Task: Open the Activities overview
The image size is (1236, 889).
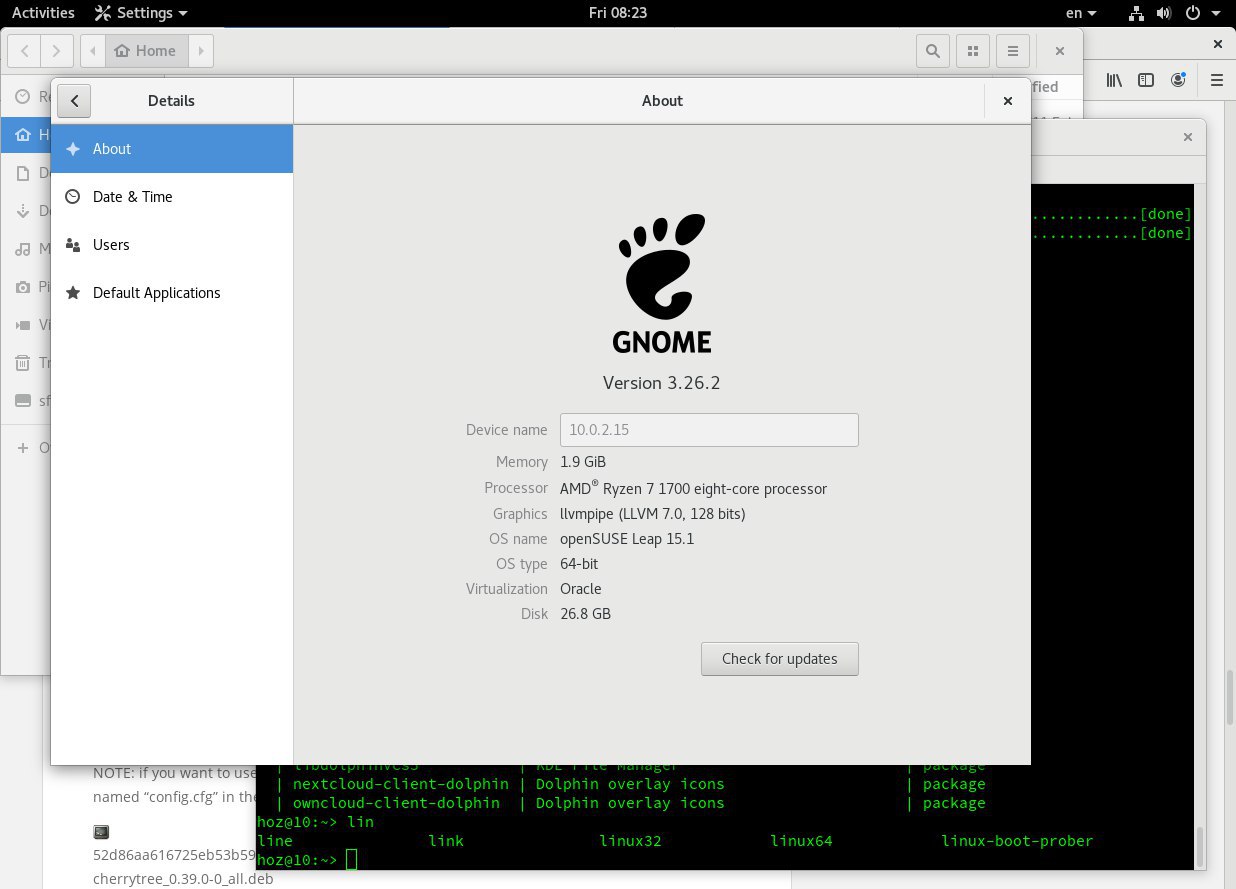Action: tap(43, 13)
